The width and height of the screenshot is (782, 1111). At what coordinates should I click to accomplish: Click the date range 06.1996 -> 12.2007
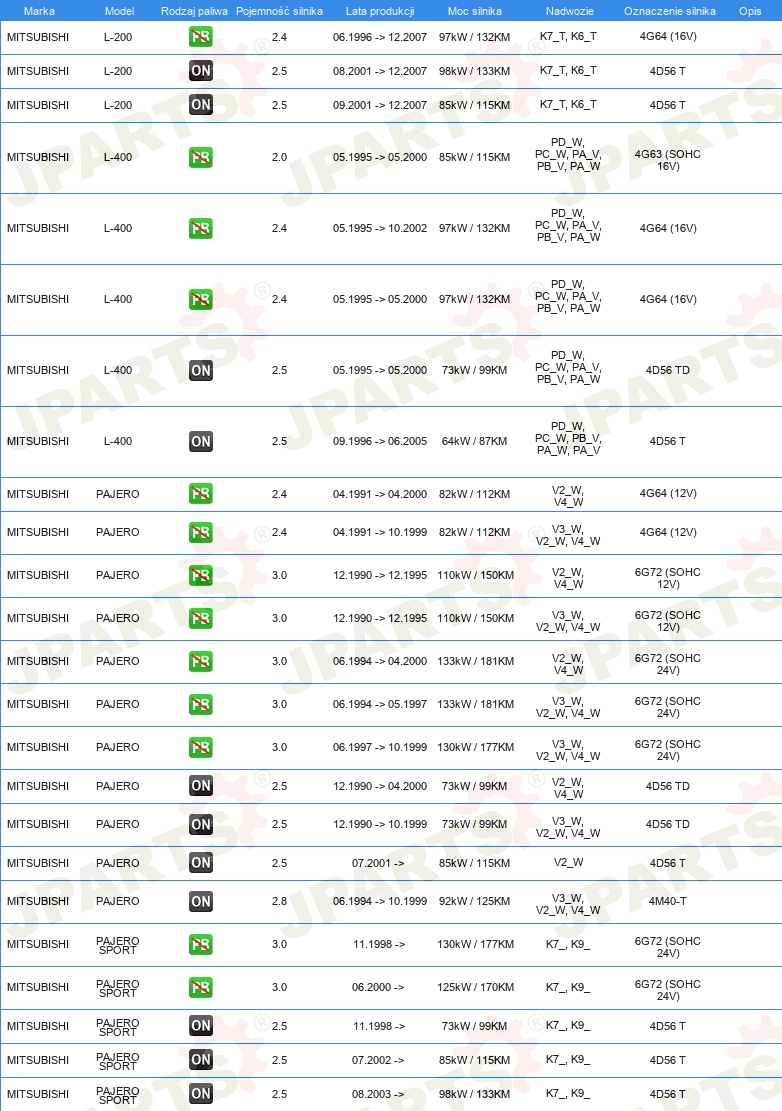[380, 37]
